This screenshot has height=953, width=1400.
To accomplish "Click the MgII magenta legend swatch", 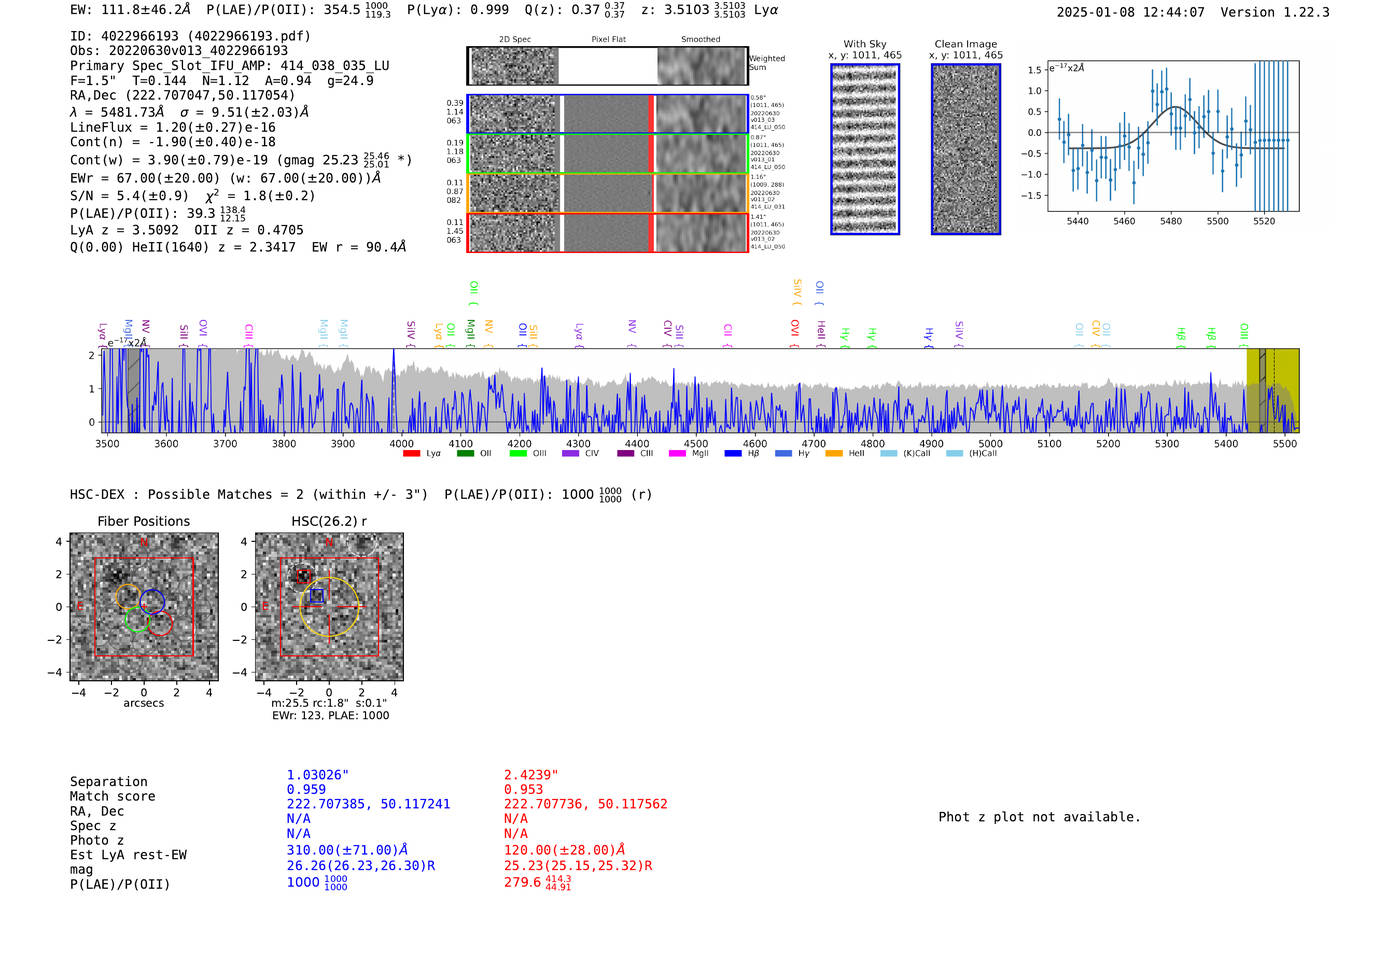I will click(x=677, y=454).
